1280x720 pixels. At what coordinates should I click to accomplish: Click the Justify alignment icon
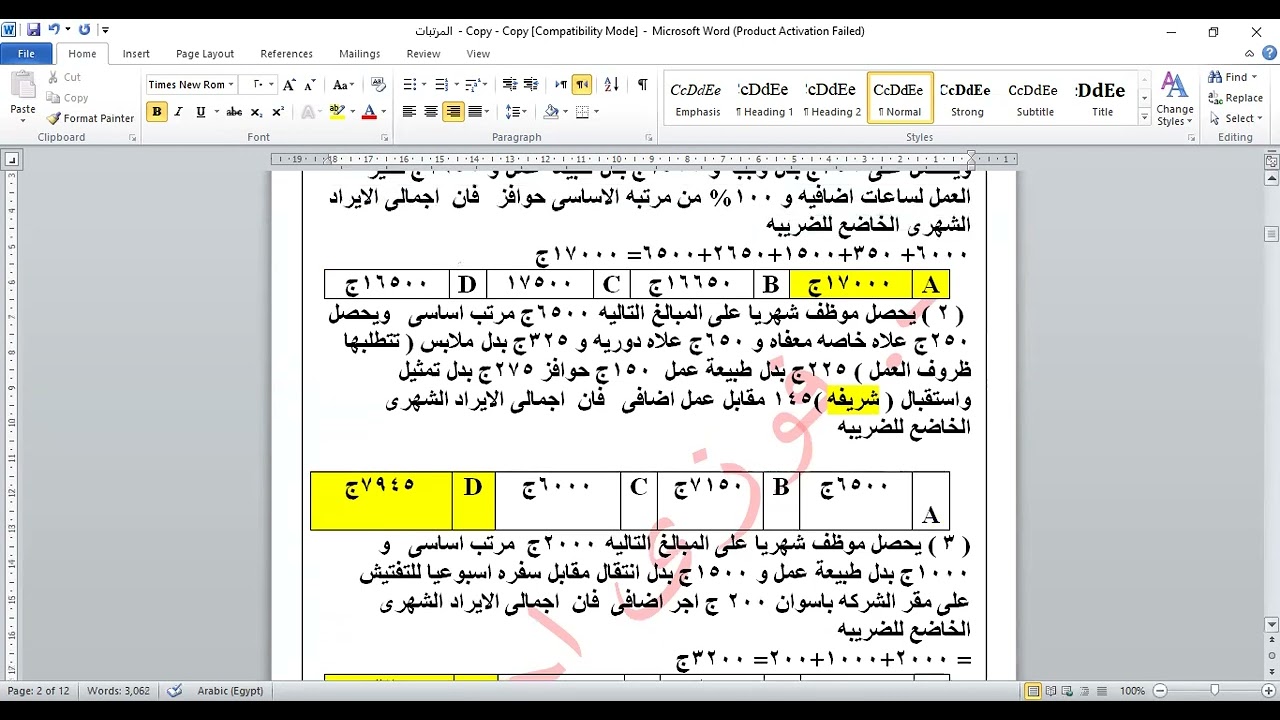tap(475, 112)
